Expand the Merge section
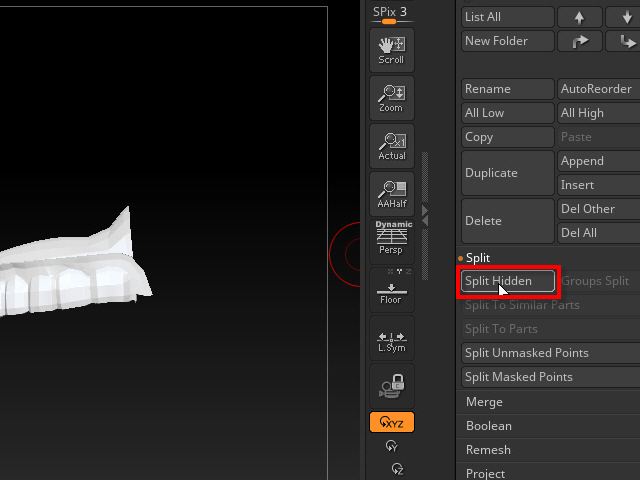 484,402
